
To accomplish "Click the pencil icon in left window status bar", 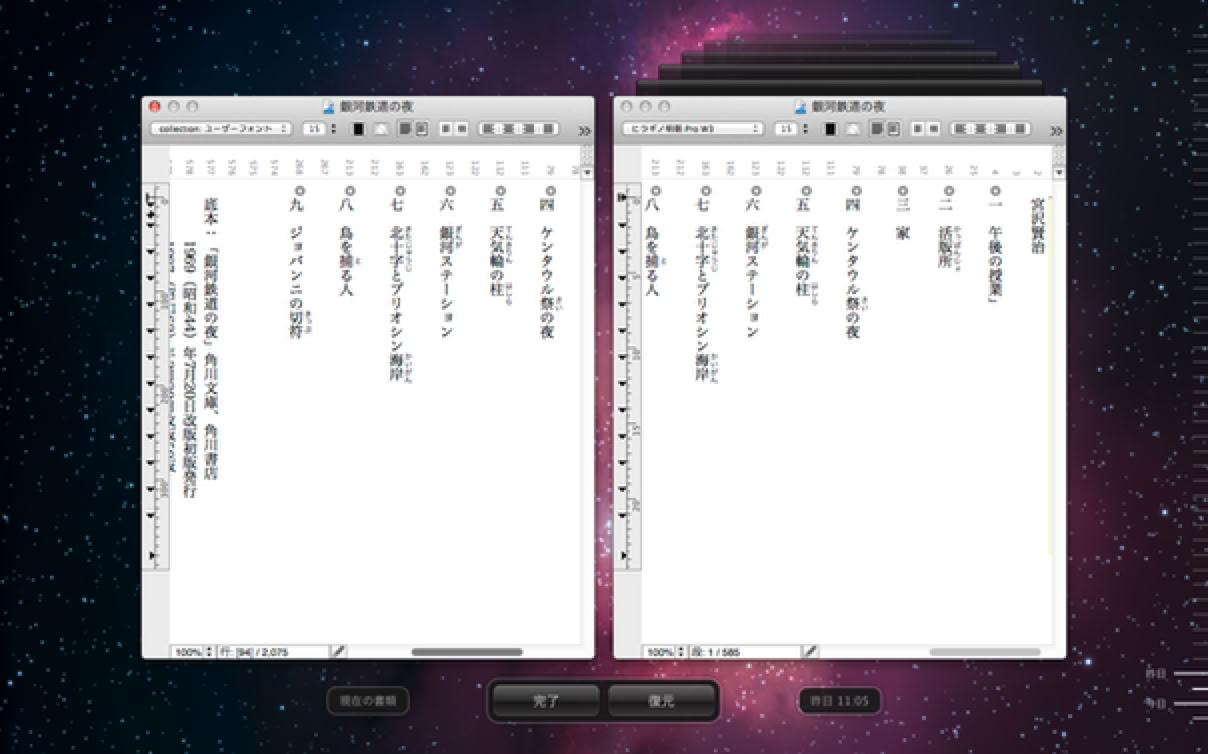I will click(338, 651).
